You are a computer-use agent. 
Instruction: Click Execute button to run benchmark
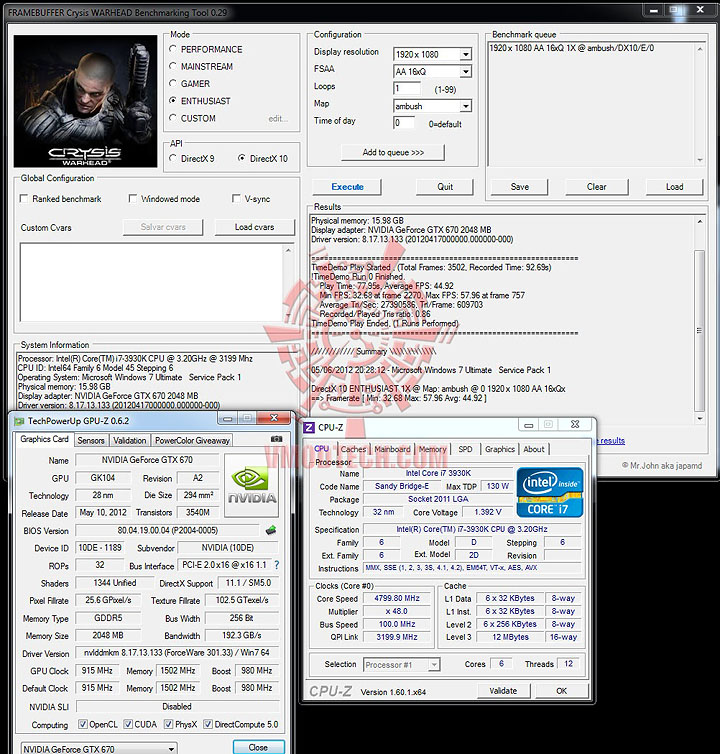(x=347, y=187)
